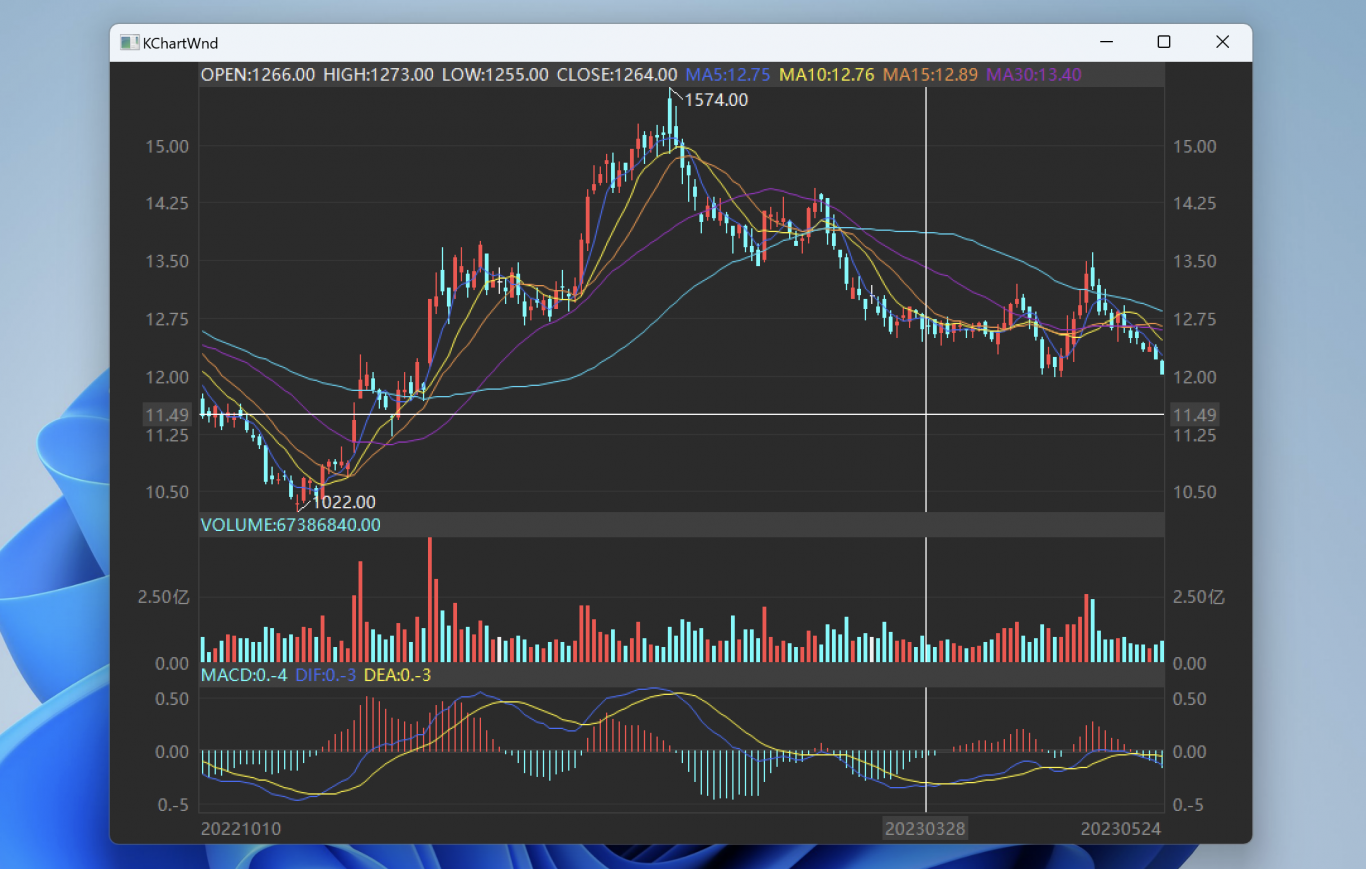Click the left axis 12.75 price label
Screen dimensions: 1366x869
point(167,319)
